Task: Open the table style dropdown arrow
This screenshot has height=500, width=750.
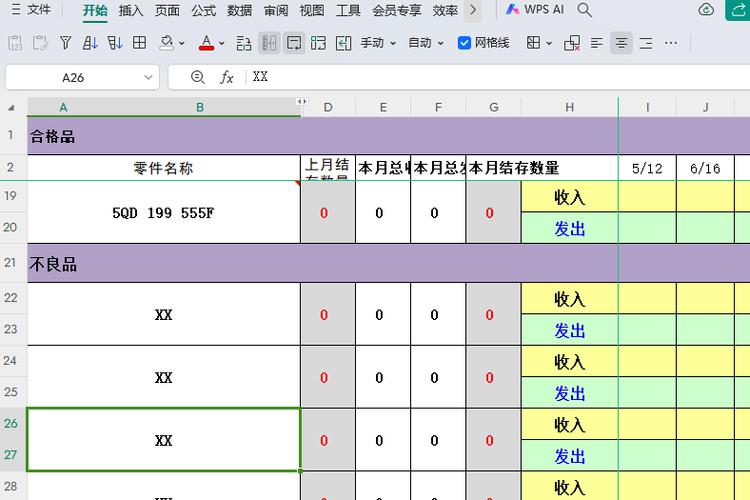Action: (x=549, y=44)
